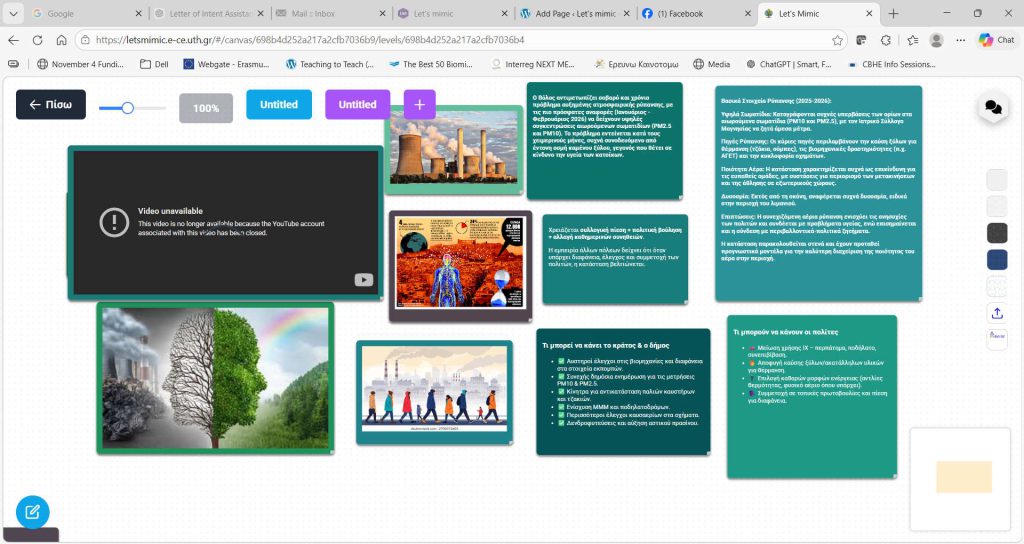Reset zoom with the 100% button

tap(205, 108)
